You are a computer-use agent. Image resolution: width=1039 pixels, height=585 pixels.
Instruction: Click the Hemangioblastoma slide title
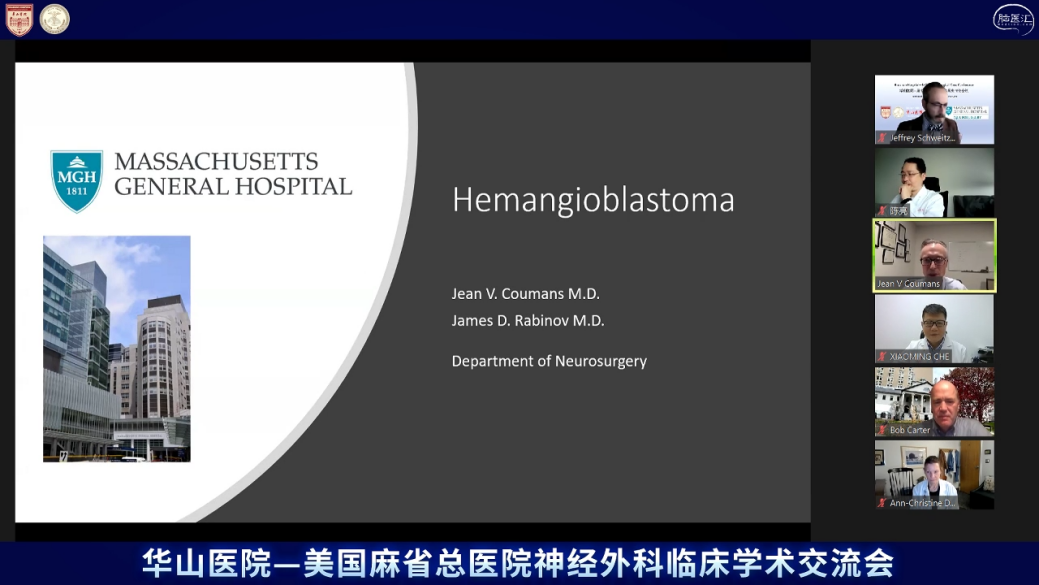(x=593, y=200)
